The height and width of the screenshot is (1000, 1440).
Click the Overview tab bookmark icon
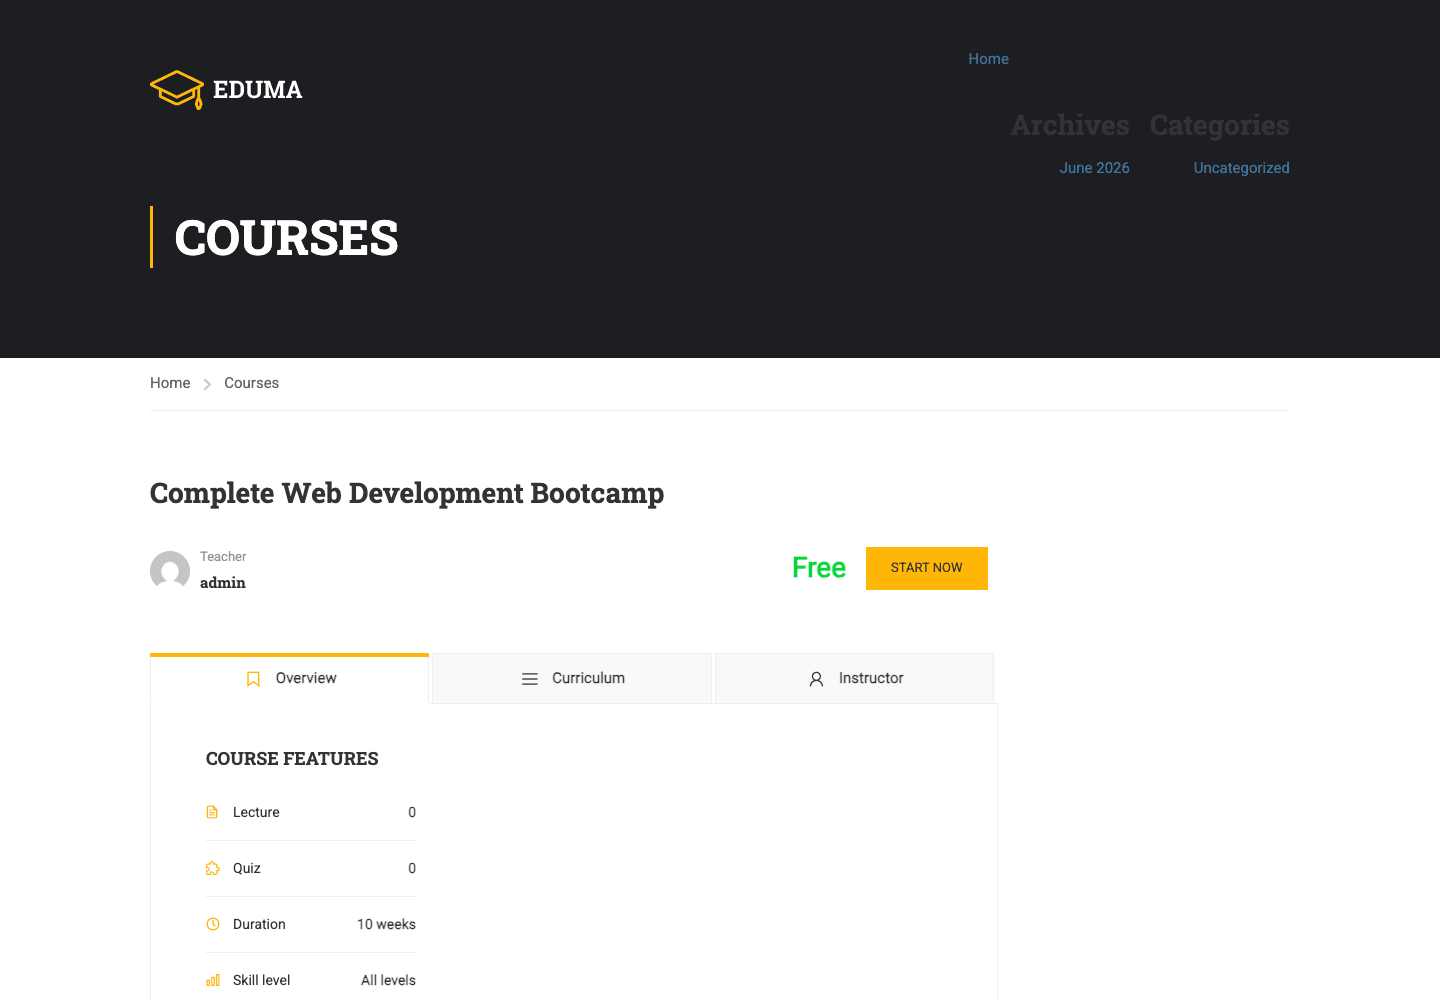pyautogui.click(x=253, y=679)
